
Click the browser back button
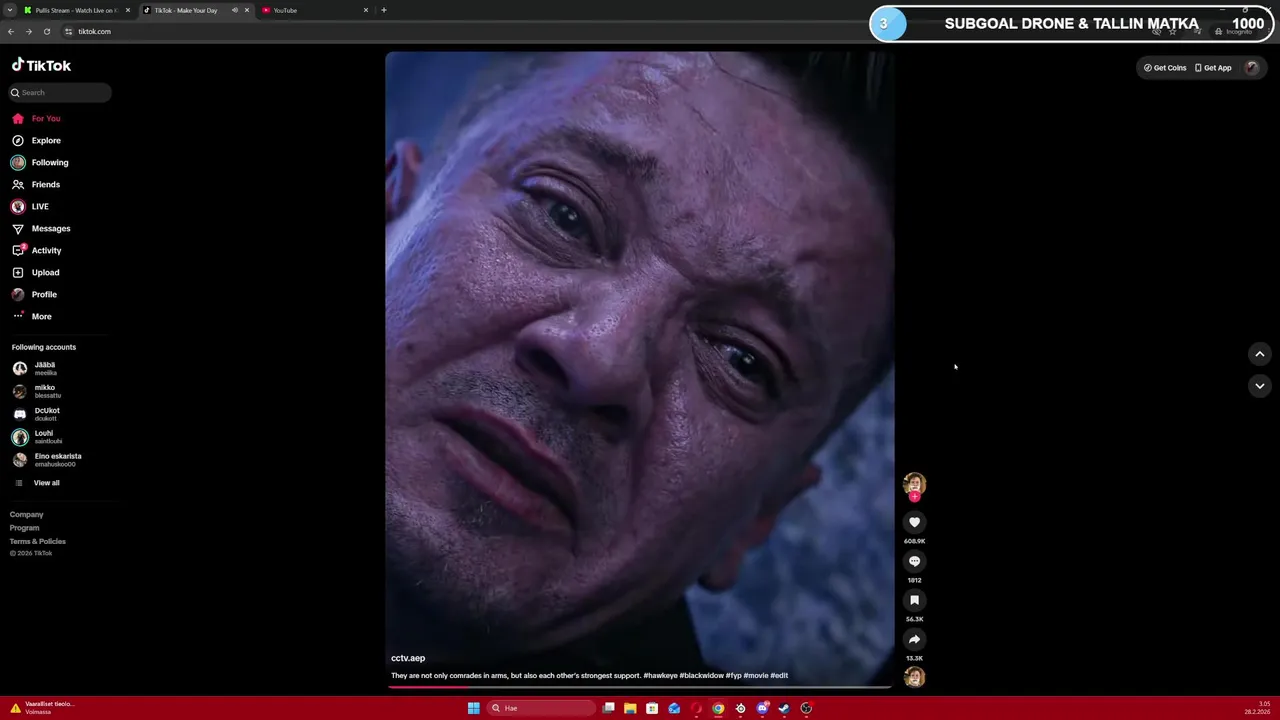(x=10, y=31)
